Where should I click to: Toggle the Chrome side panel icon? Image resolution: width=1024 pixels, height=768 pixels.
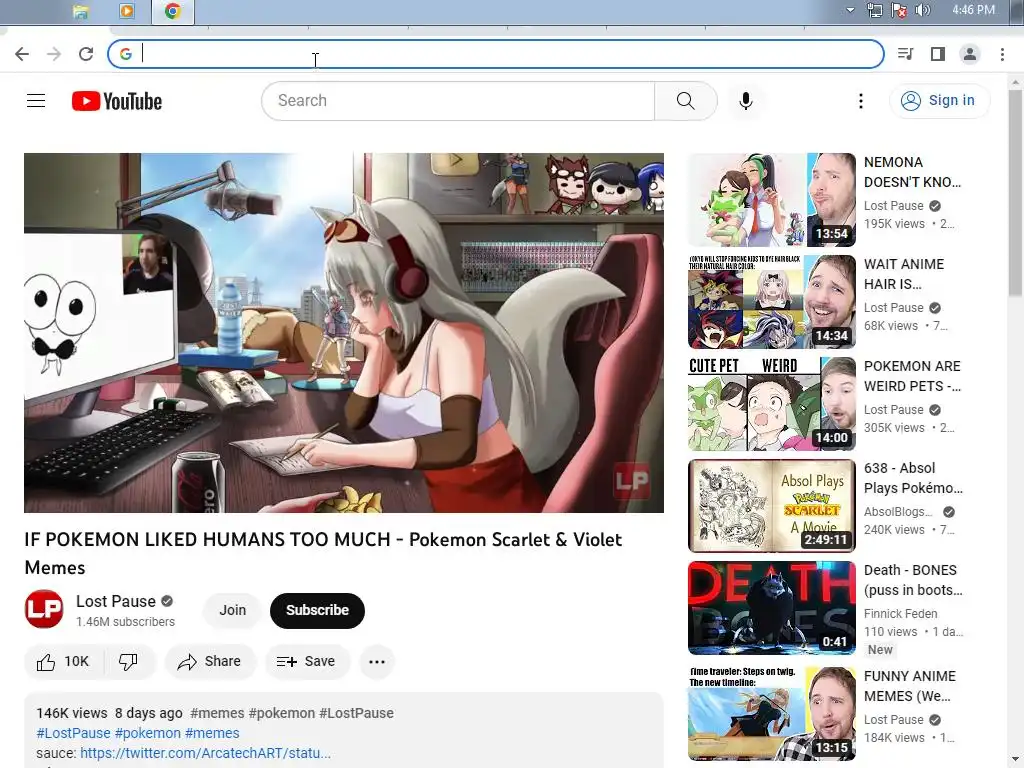pos(938,54)
